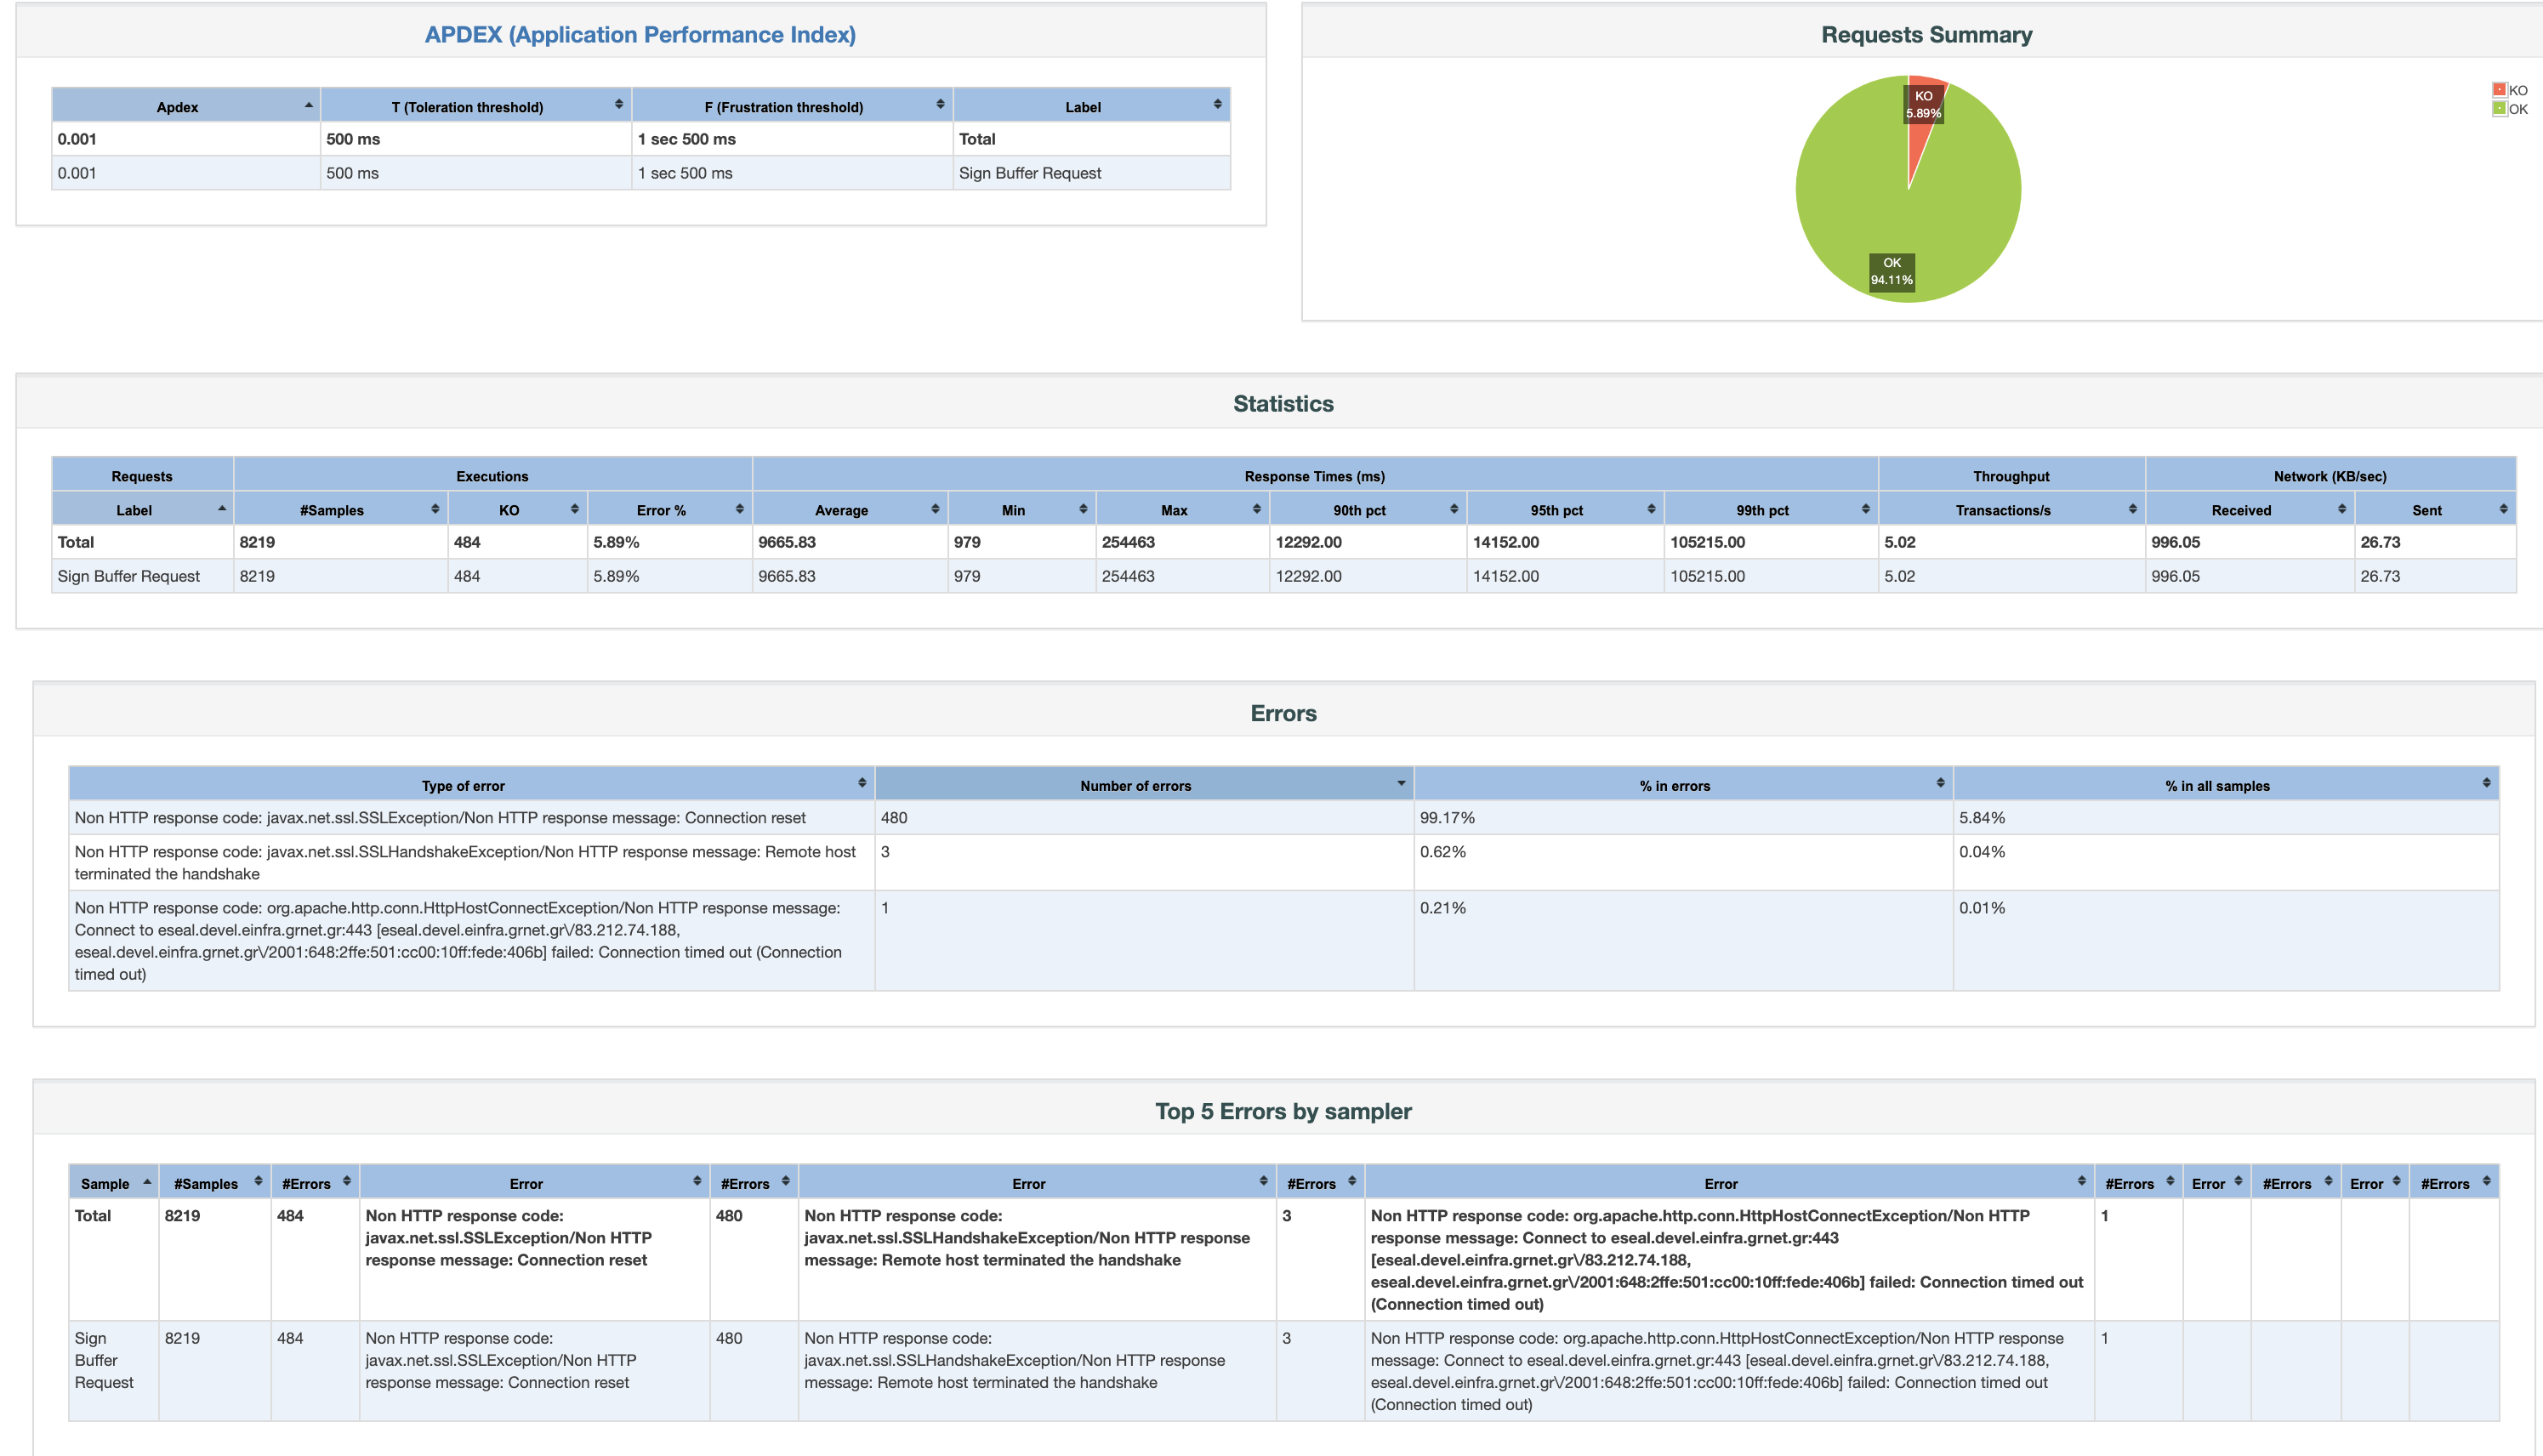2543x1456 pixels.
Task: Sort Statistics by KO column arrow
Action: click(x=574, y=509)
